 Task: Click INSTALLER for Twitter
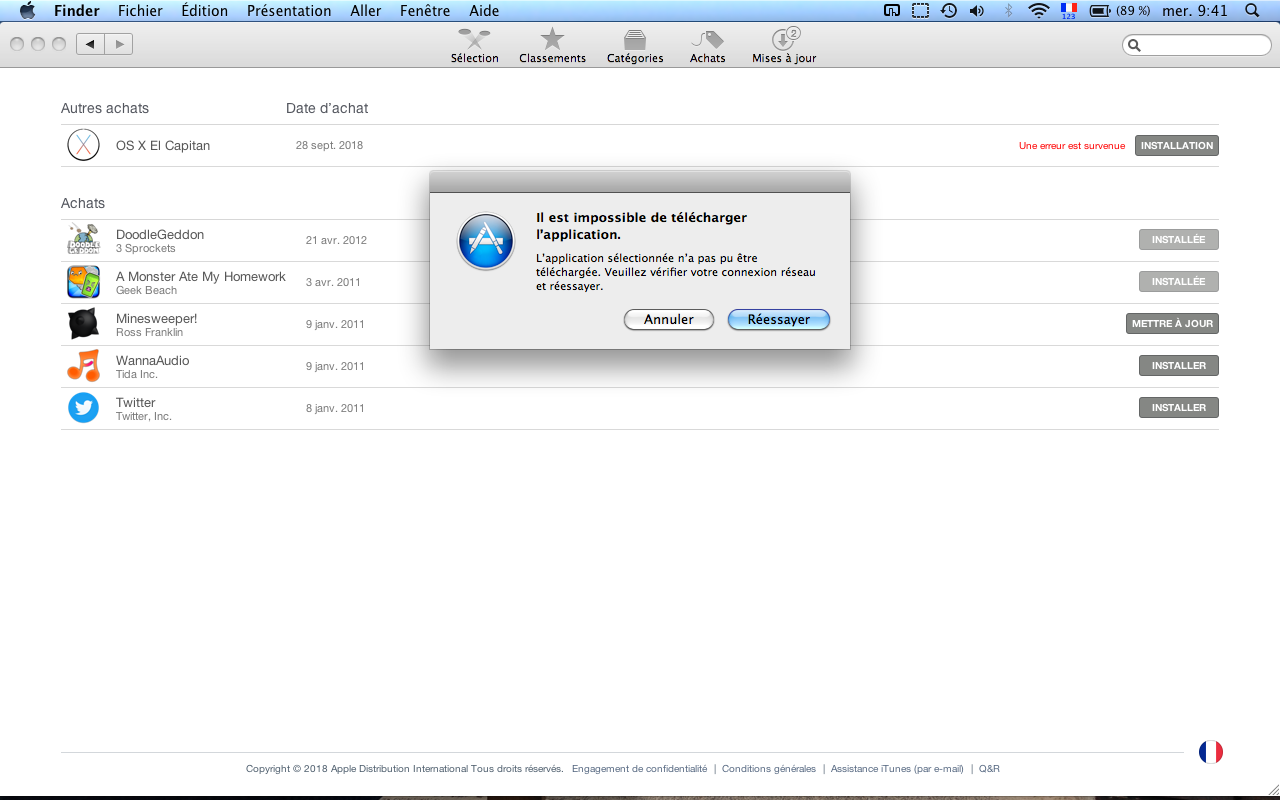tap(1179, 408)
